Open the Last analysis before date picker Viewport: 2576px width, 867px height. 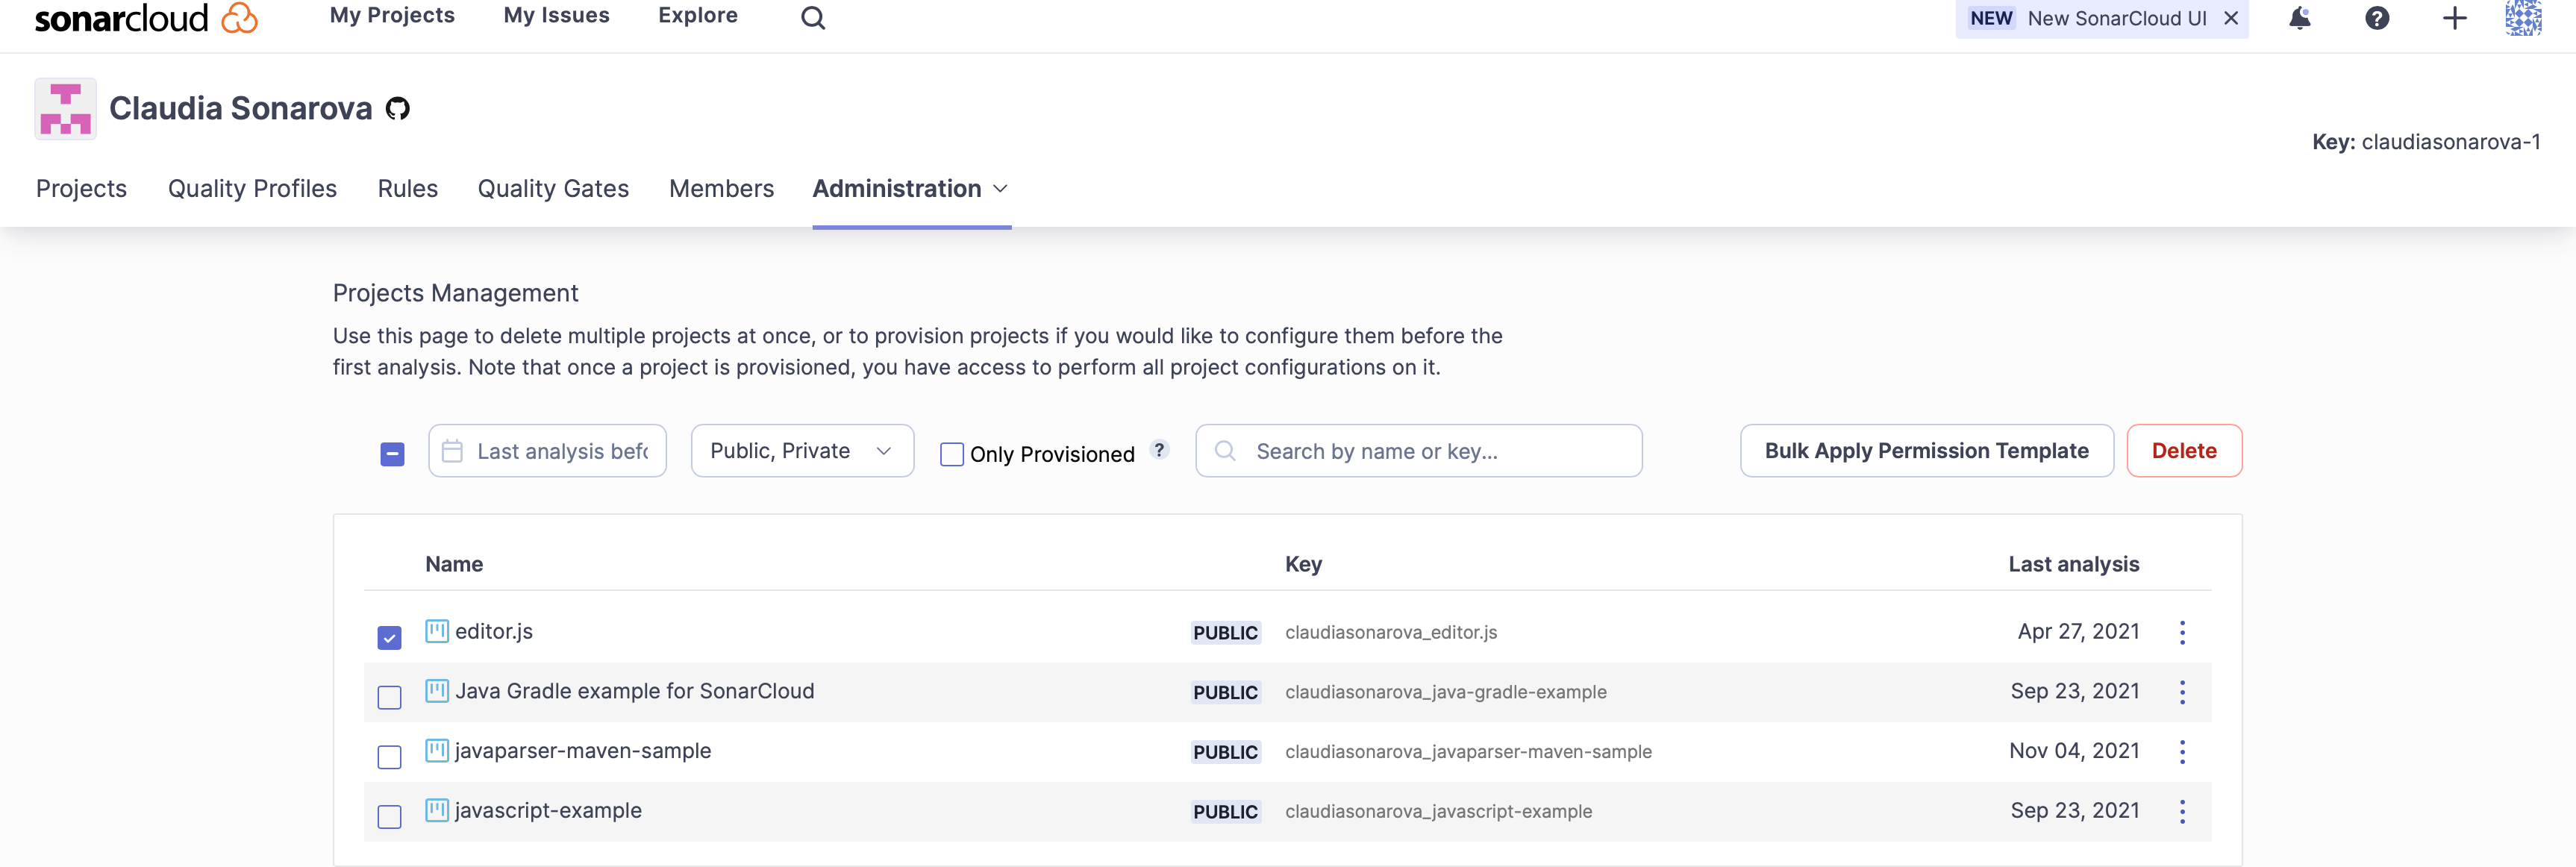tap(547, 451)
